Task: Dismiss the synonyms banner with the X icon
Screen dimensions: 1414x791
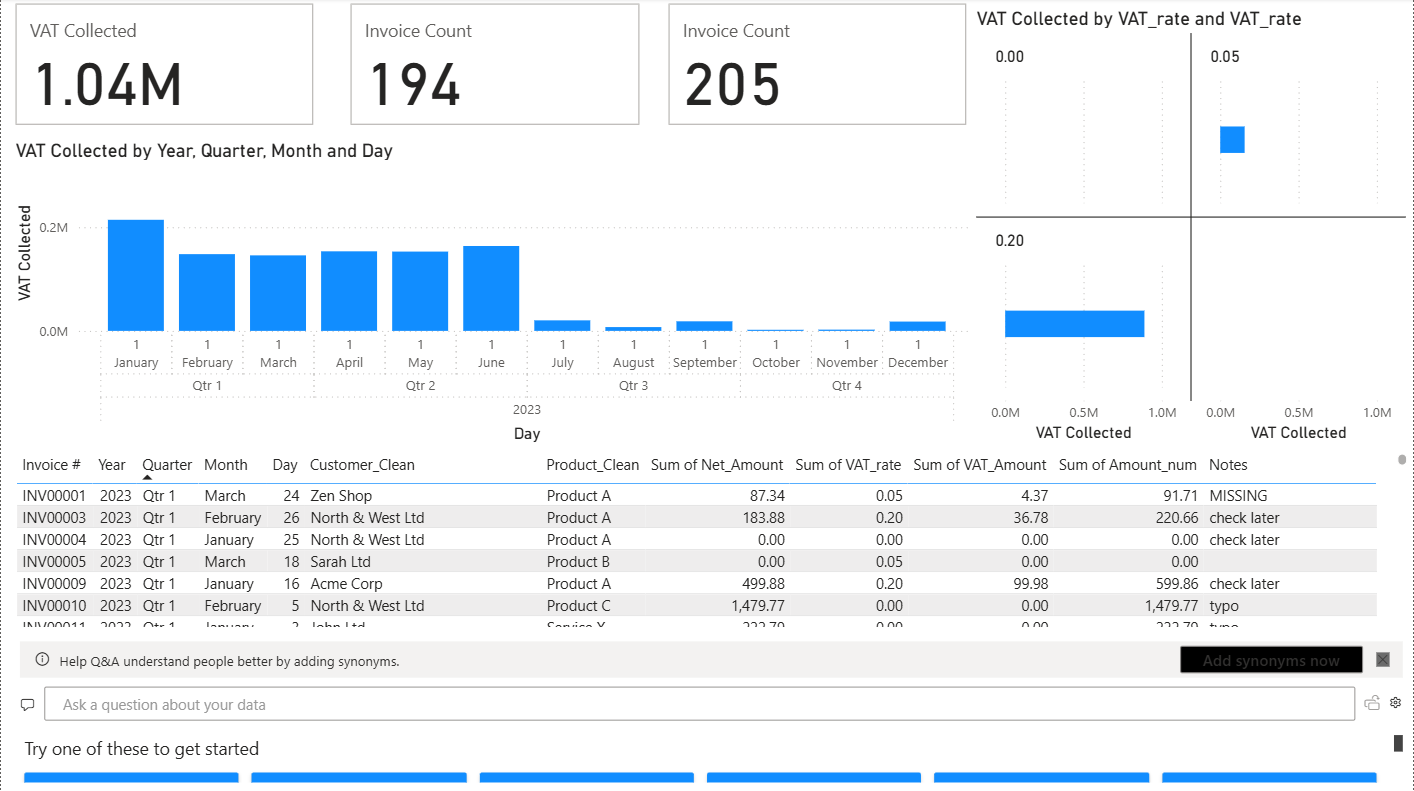Action: (1383, 659)
